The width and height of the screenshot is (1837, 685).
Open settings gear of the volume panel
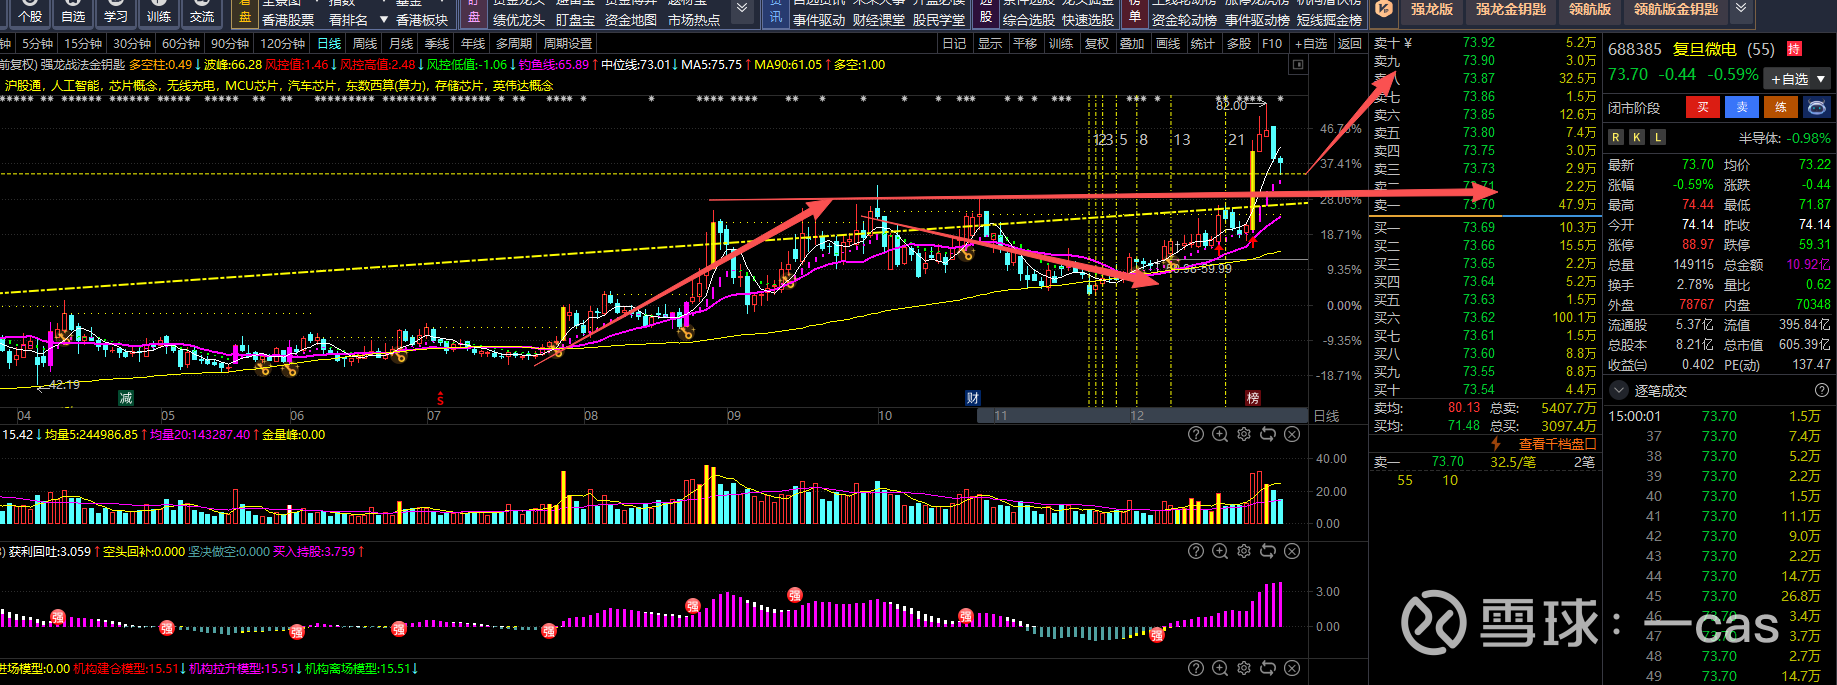point(1244,434)
